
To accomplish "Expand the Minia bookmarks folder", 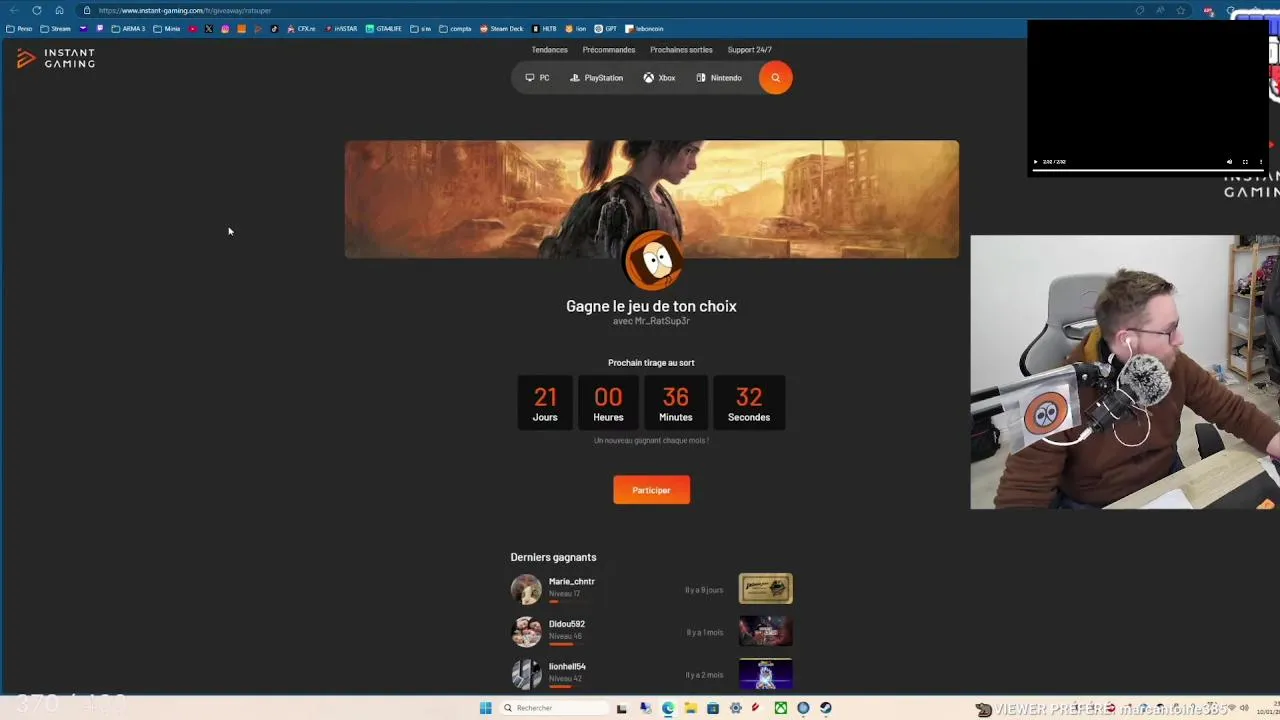I will [167, 29].
